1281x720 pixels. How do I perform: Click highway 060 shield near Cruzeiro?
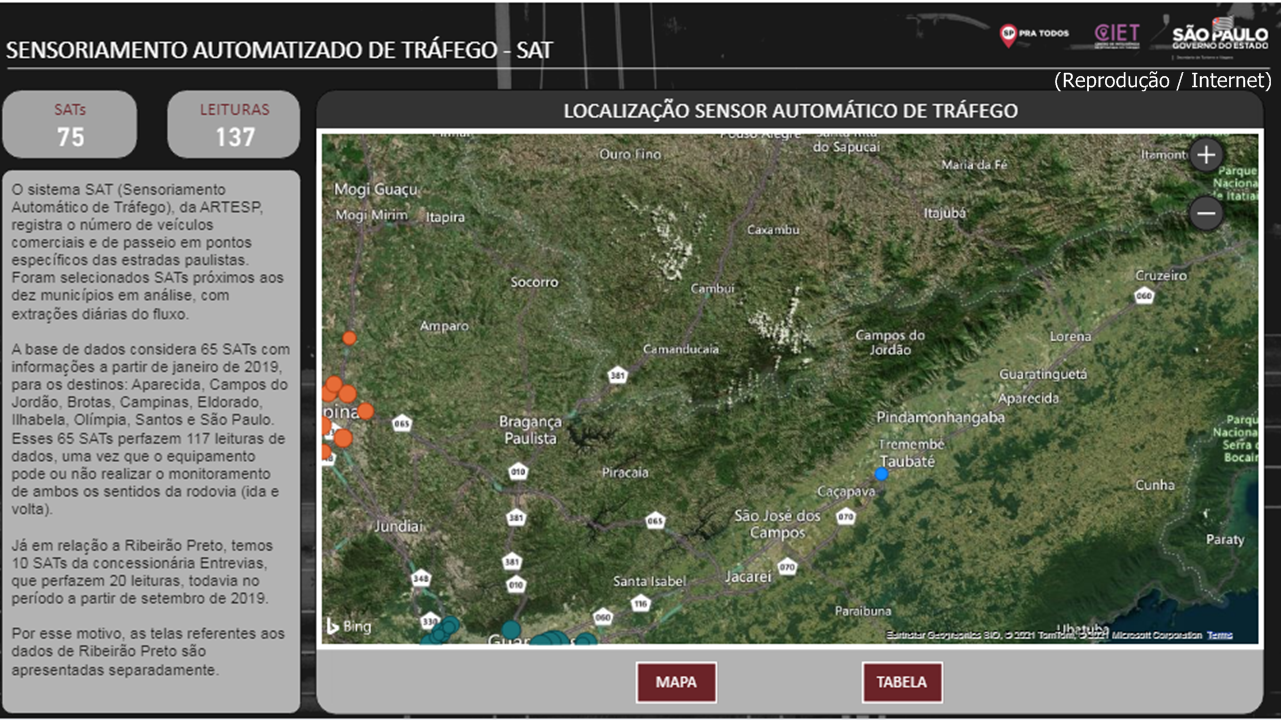click(1145, 296)
